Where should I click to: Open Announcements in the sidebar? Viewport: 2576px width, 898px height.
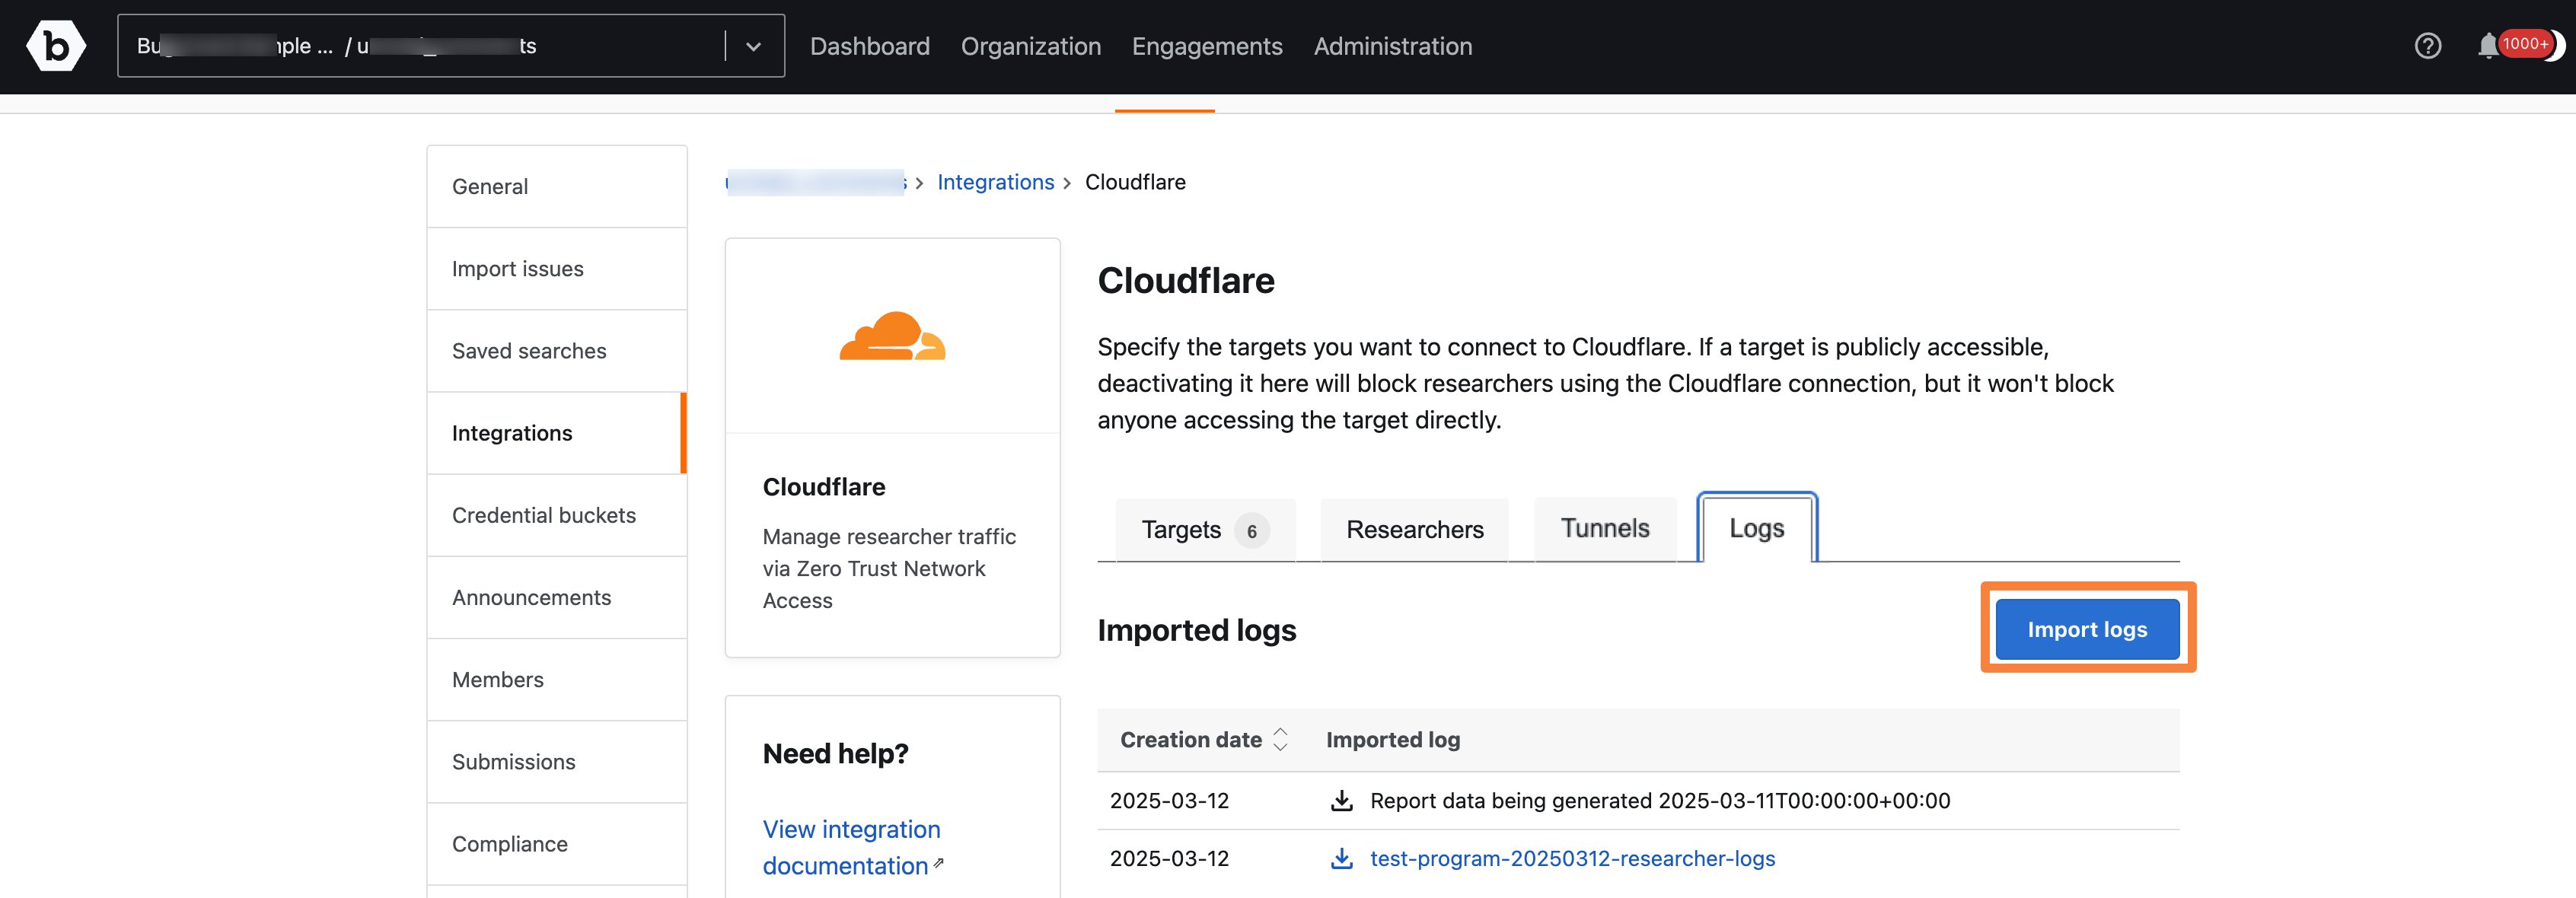(557, 597)
